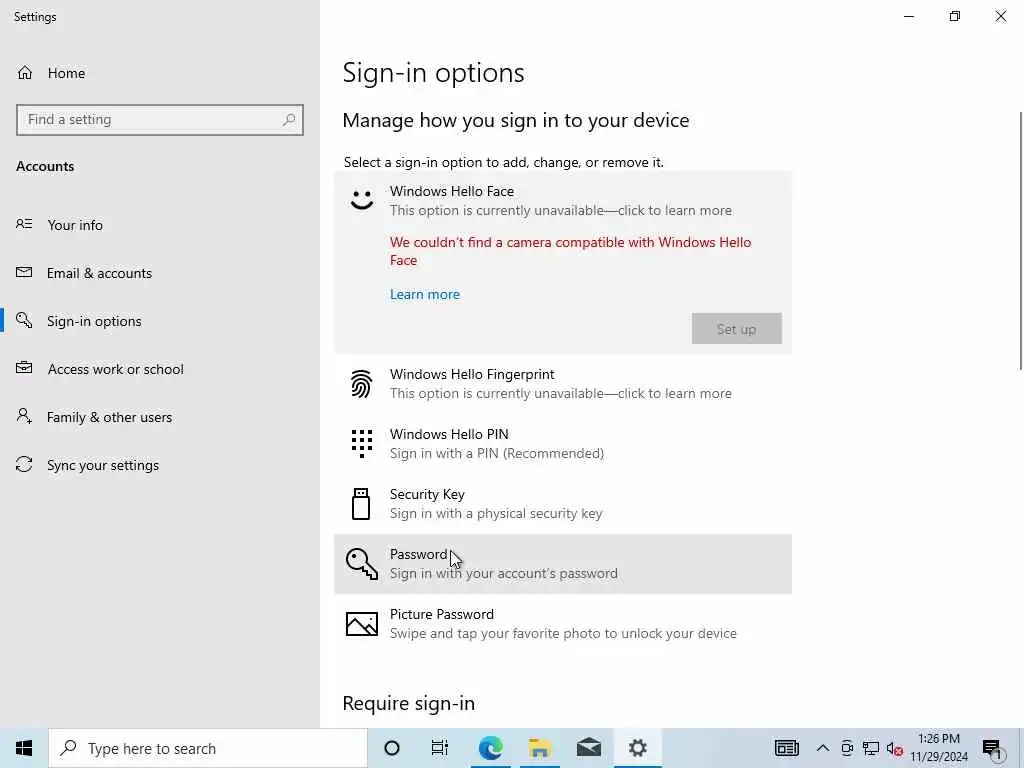Collapse the Windows Hello Face option

click(x=563, y=200)
